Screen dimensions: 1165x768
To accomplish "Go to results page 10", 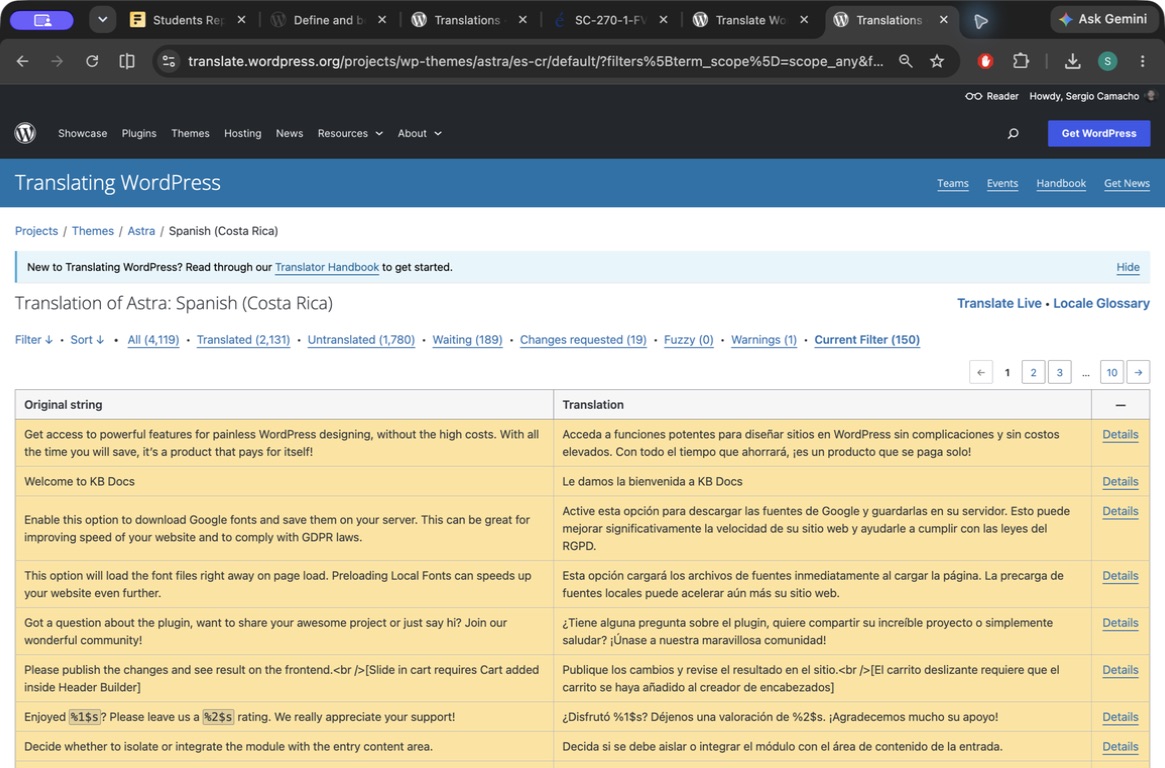I will point(1112,372).
